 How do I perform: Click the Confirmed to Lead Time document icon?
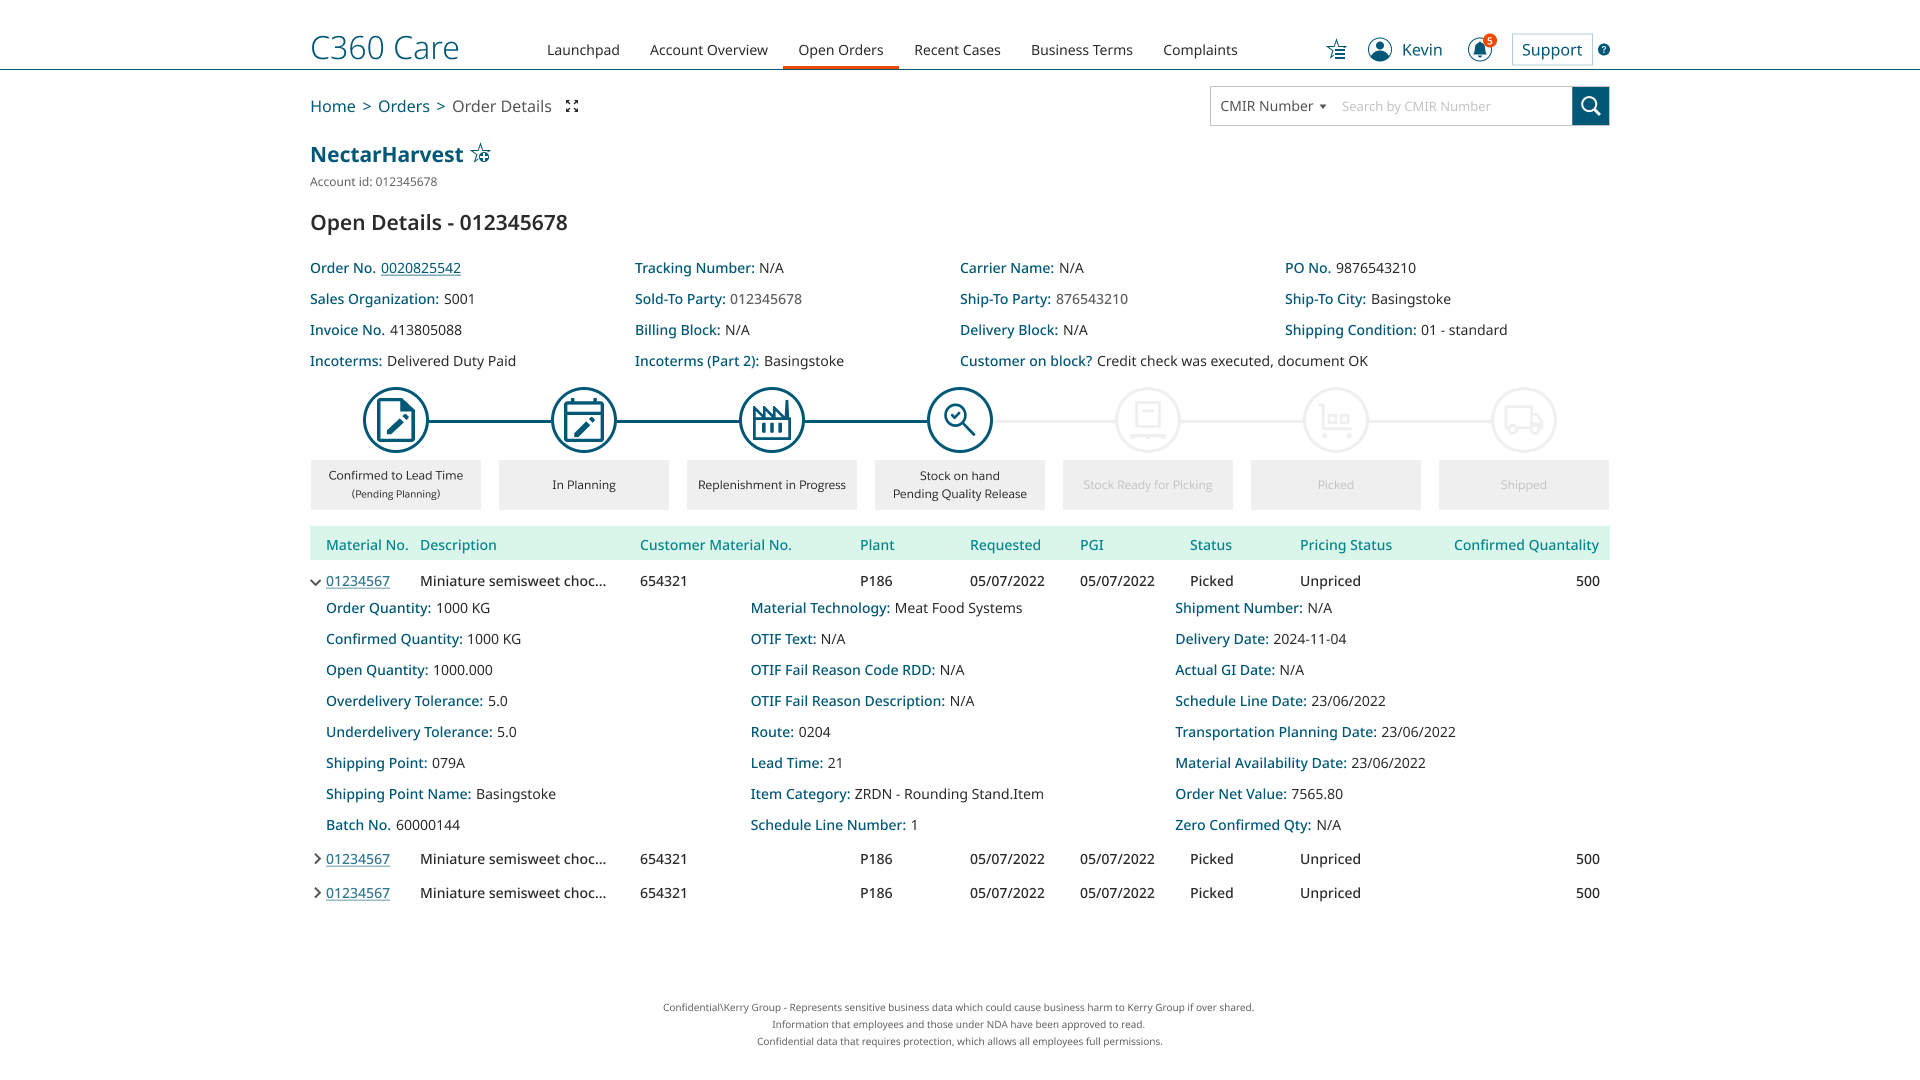pos(396,420)
